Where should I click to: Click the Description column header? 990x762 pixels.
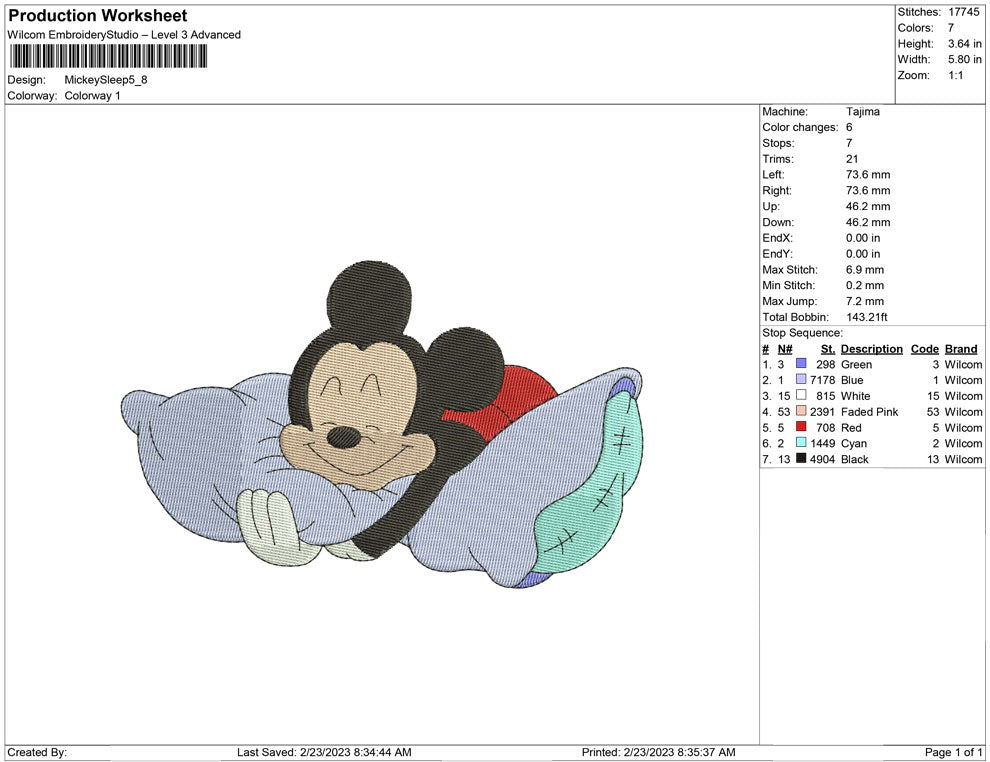(x=871, y=348)
